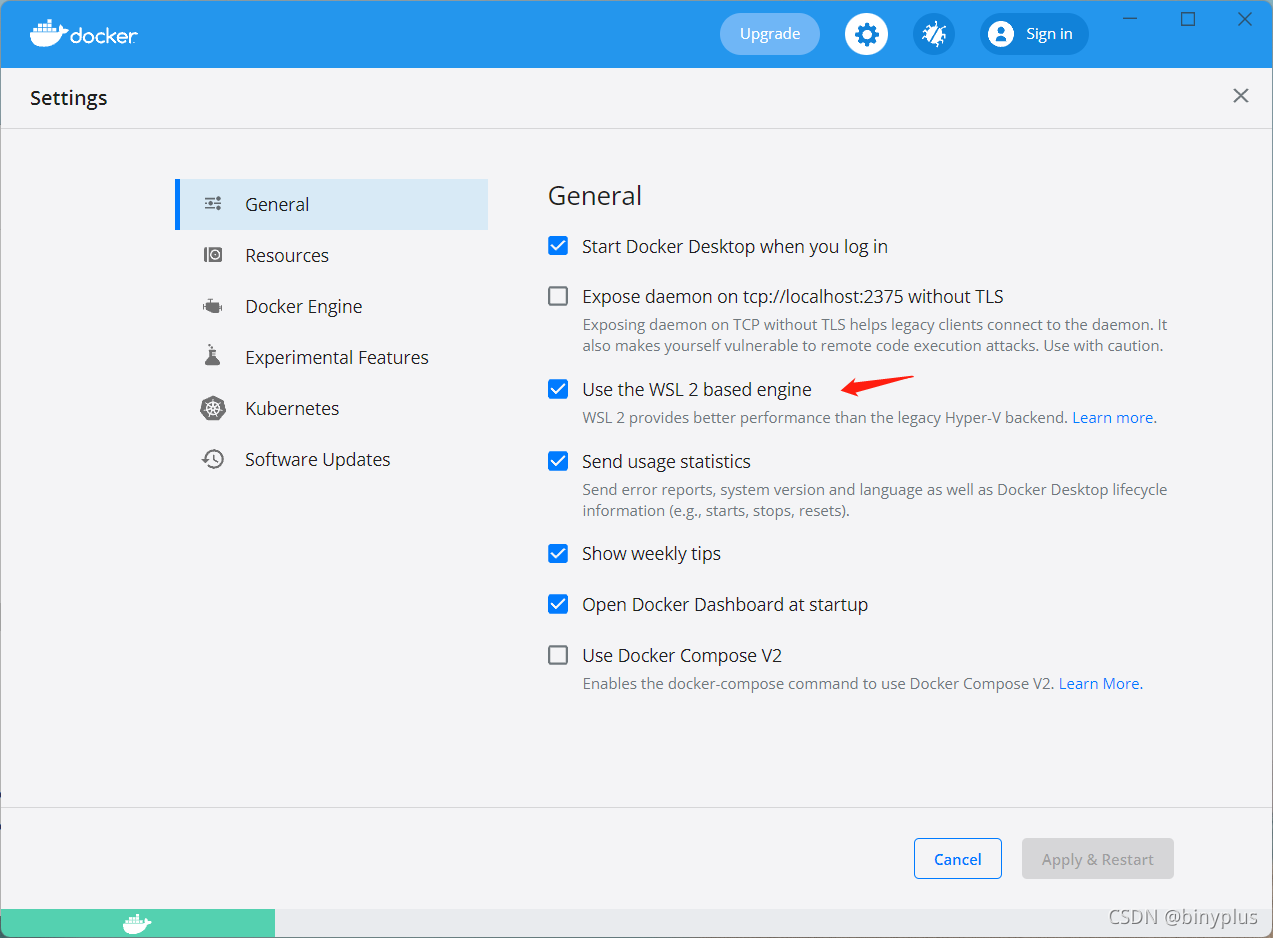Go to Kubernetes settings
The width and height of the screenshot is (1273, 938).
pyautogui.click(x=331, y=408)
